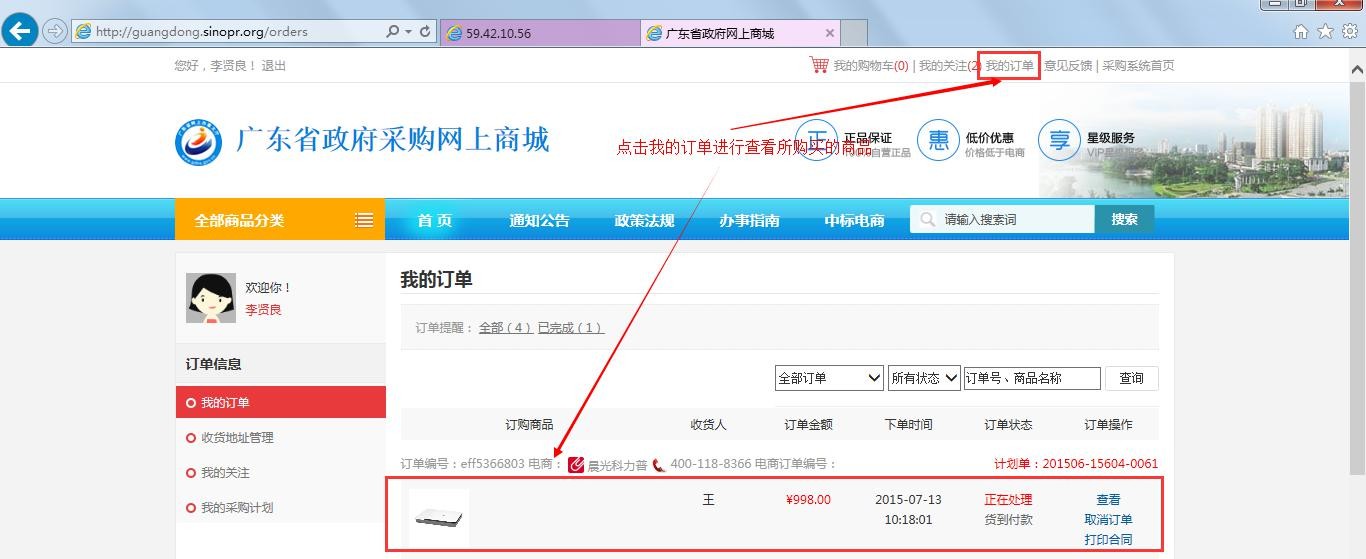Open 办事指南 menu item
The image size is (1366, 559).
point(749,220)
